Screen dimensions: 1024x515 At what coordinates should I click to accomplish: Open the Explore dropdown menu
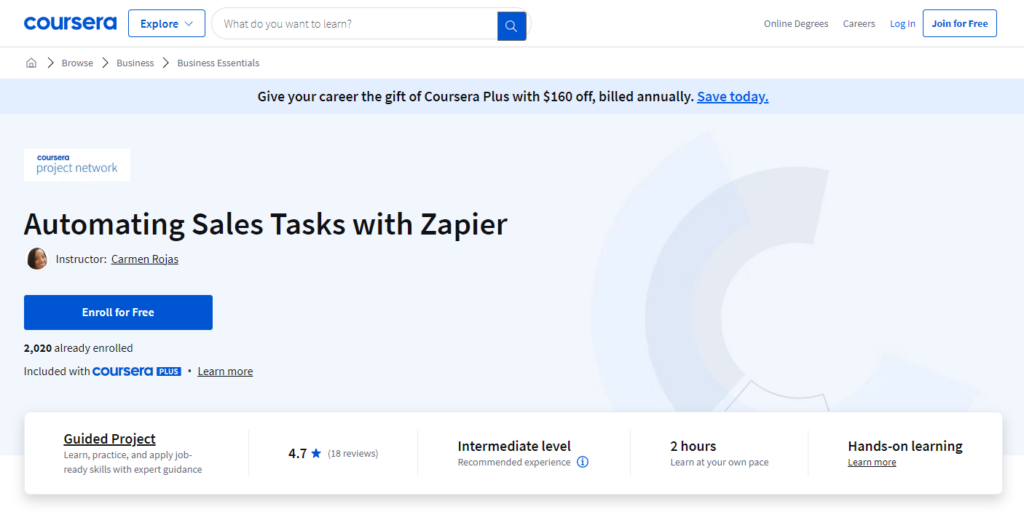coord(167,23)
